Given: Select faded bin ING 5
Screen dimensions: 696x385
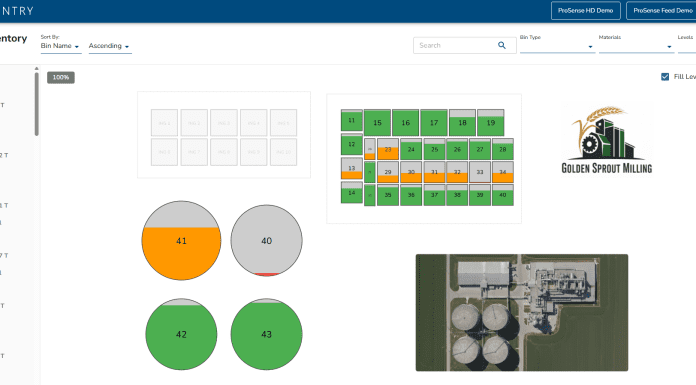Looking at the screenshot, I should 283,123.
